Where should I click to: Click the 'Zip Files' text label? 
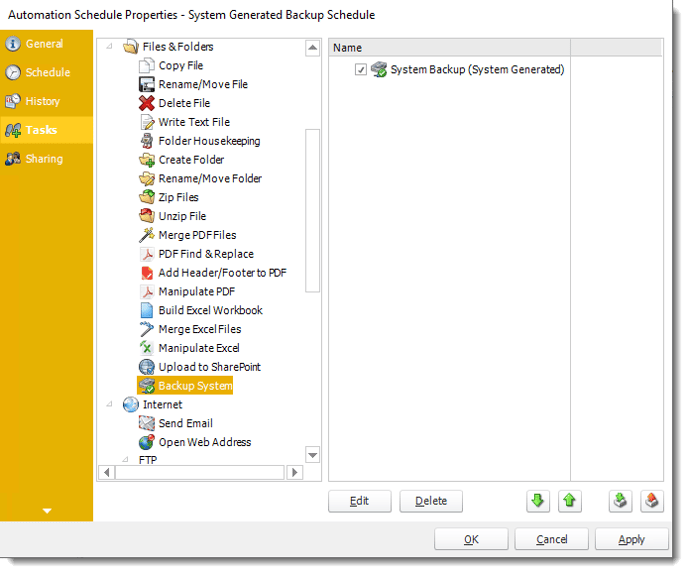[x=179, y=197]
